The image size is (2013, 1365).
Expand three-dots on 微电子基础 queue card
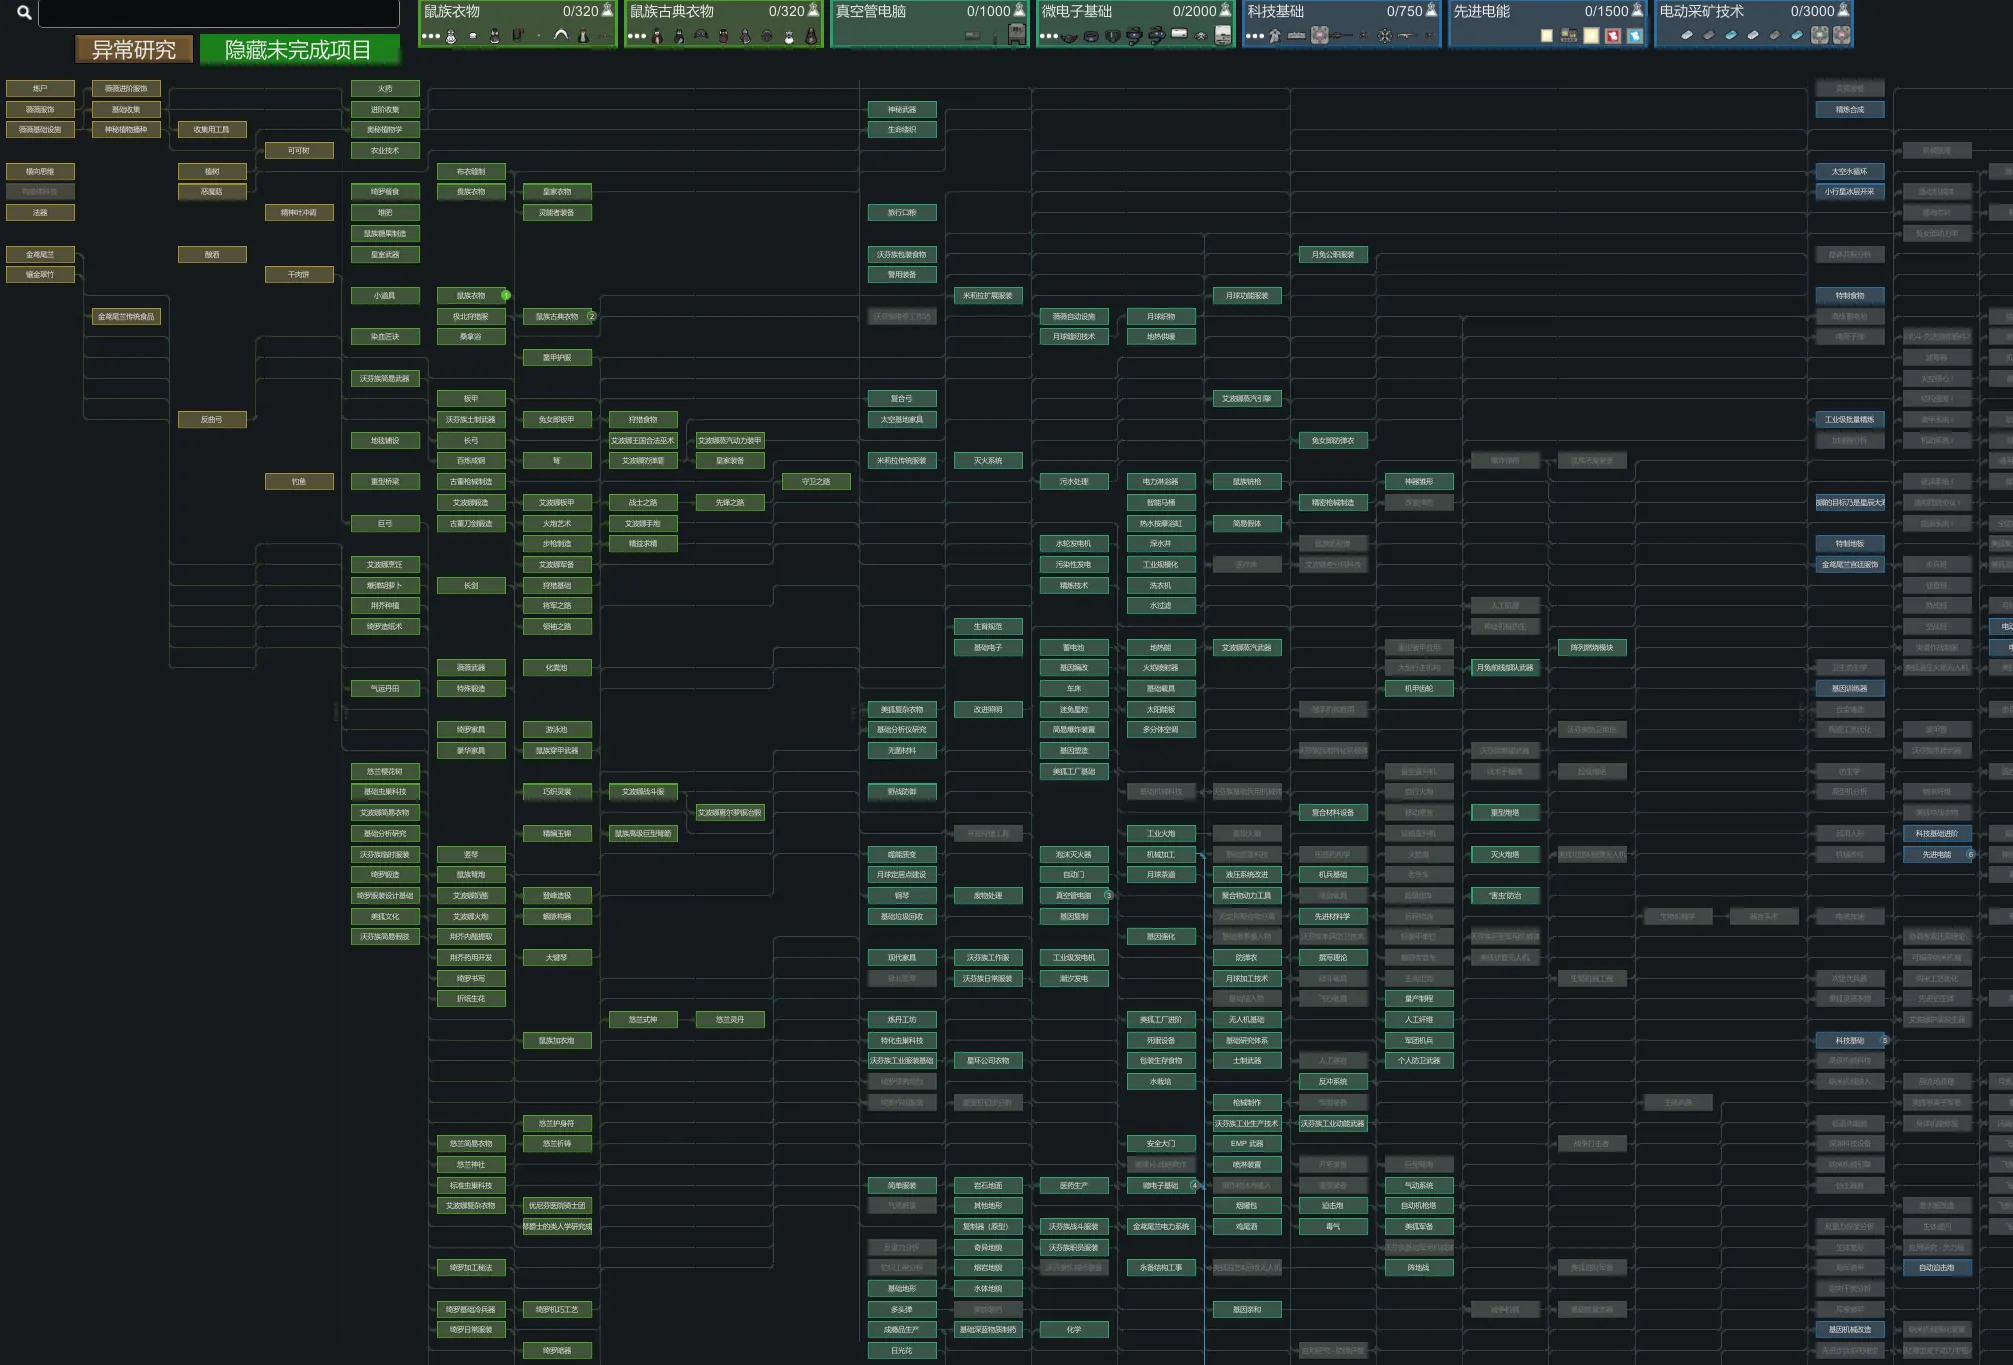tap(1048, 36)
